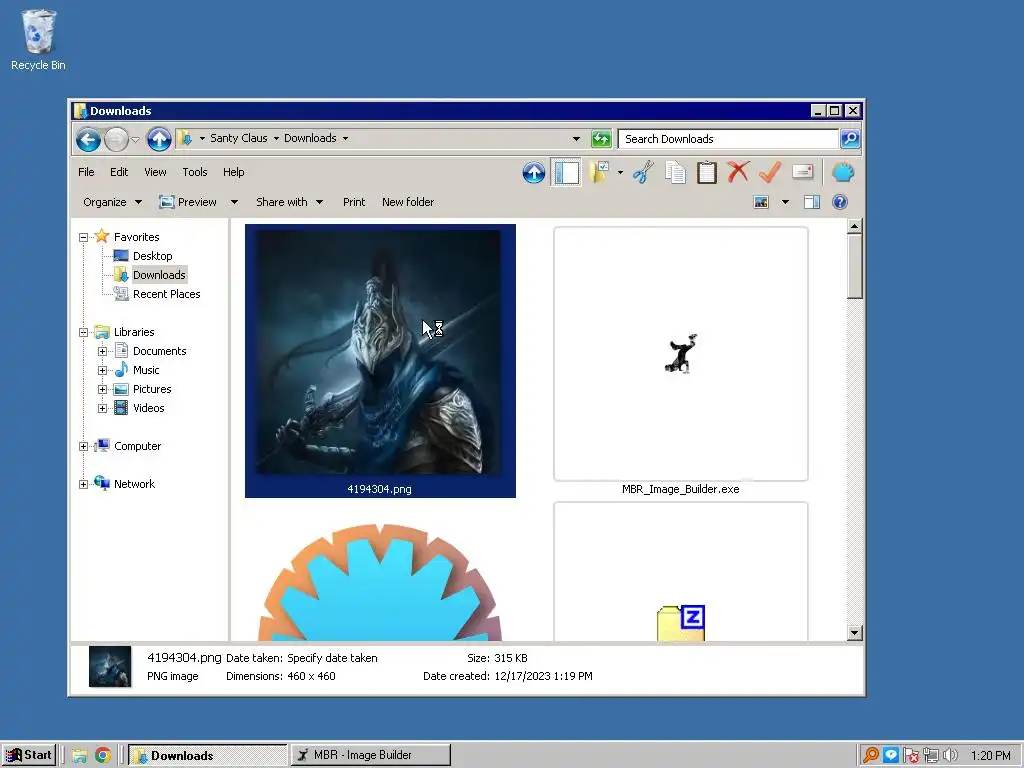Open recent pages dropdown next to Forward

[x=135, y=139]
